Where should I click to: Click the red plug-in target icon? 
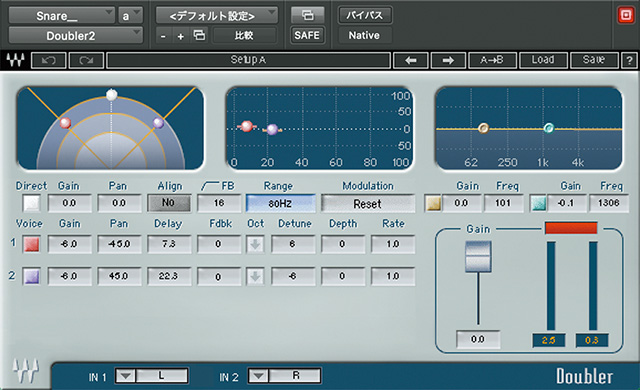[625, 16]
